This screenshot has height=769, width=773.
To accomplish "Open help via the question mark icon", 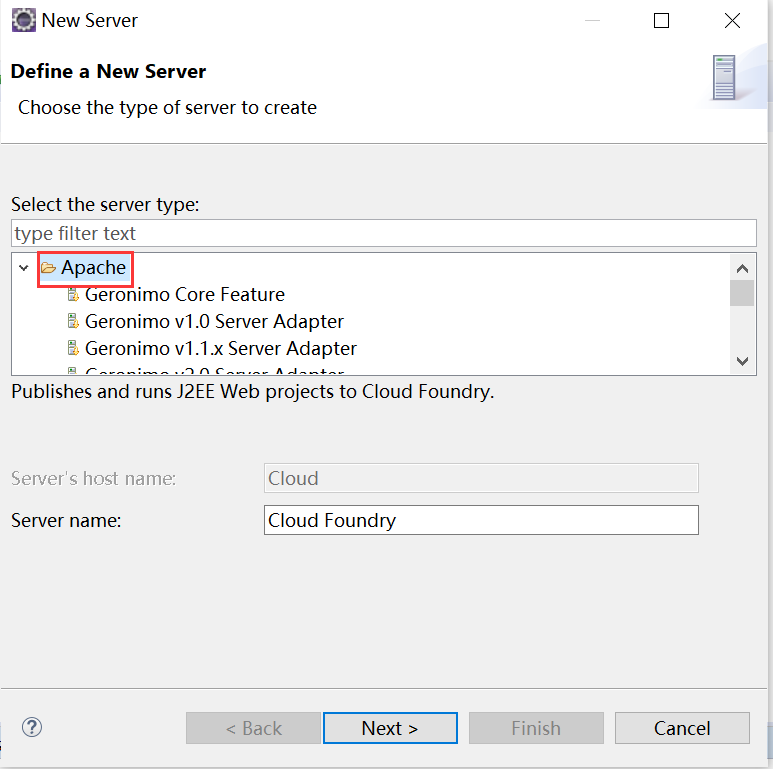I will pos(32,728).
